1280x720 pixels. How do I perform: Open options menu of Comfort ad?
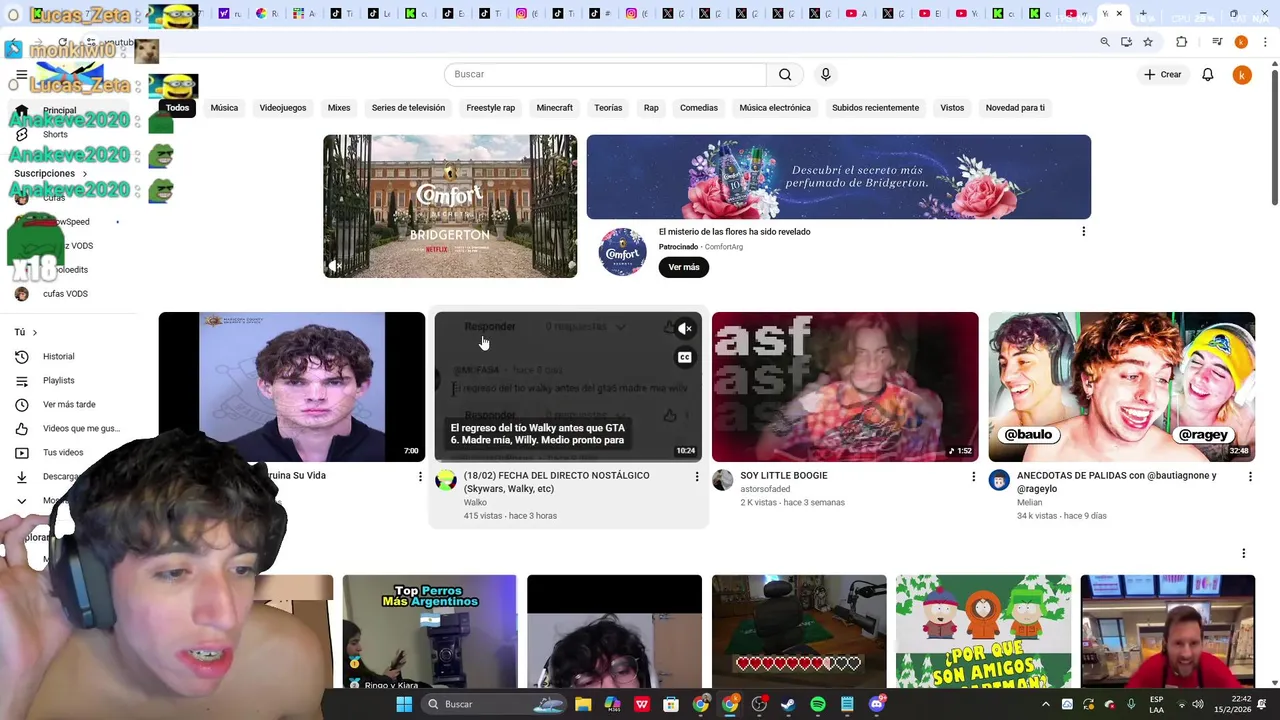1083,232
